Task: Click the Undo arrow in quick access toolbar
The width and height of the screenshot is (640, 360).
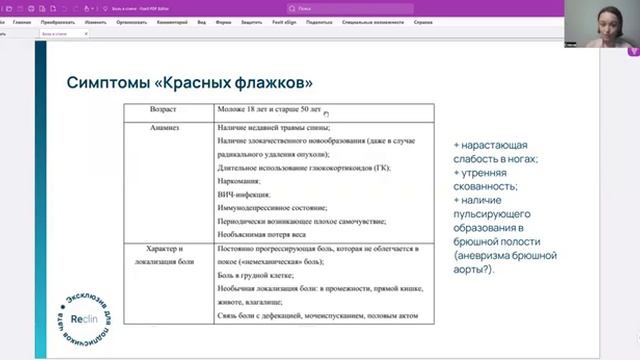Action: tap(64, 9)
